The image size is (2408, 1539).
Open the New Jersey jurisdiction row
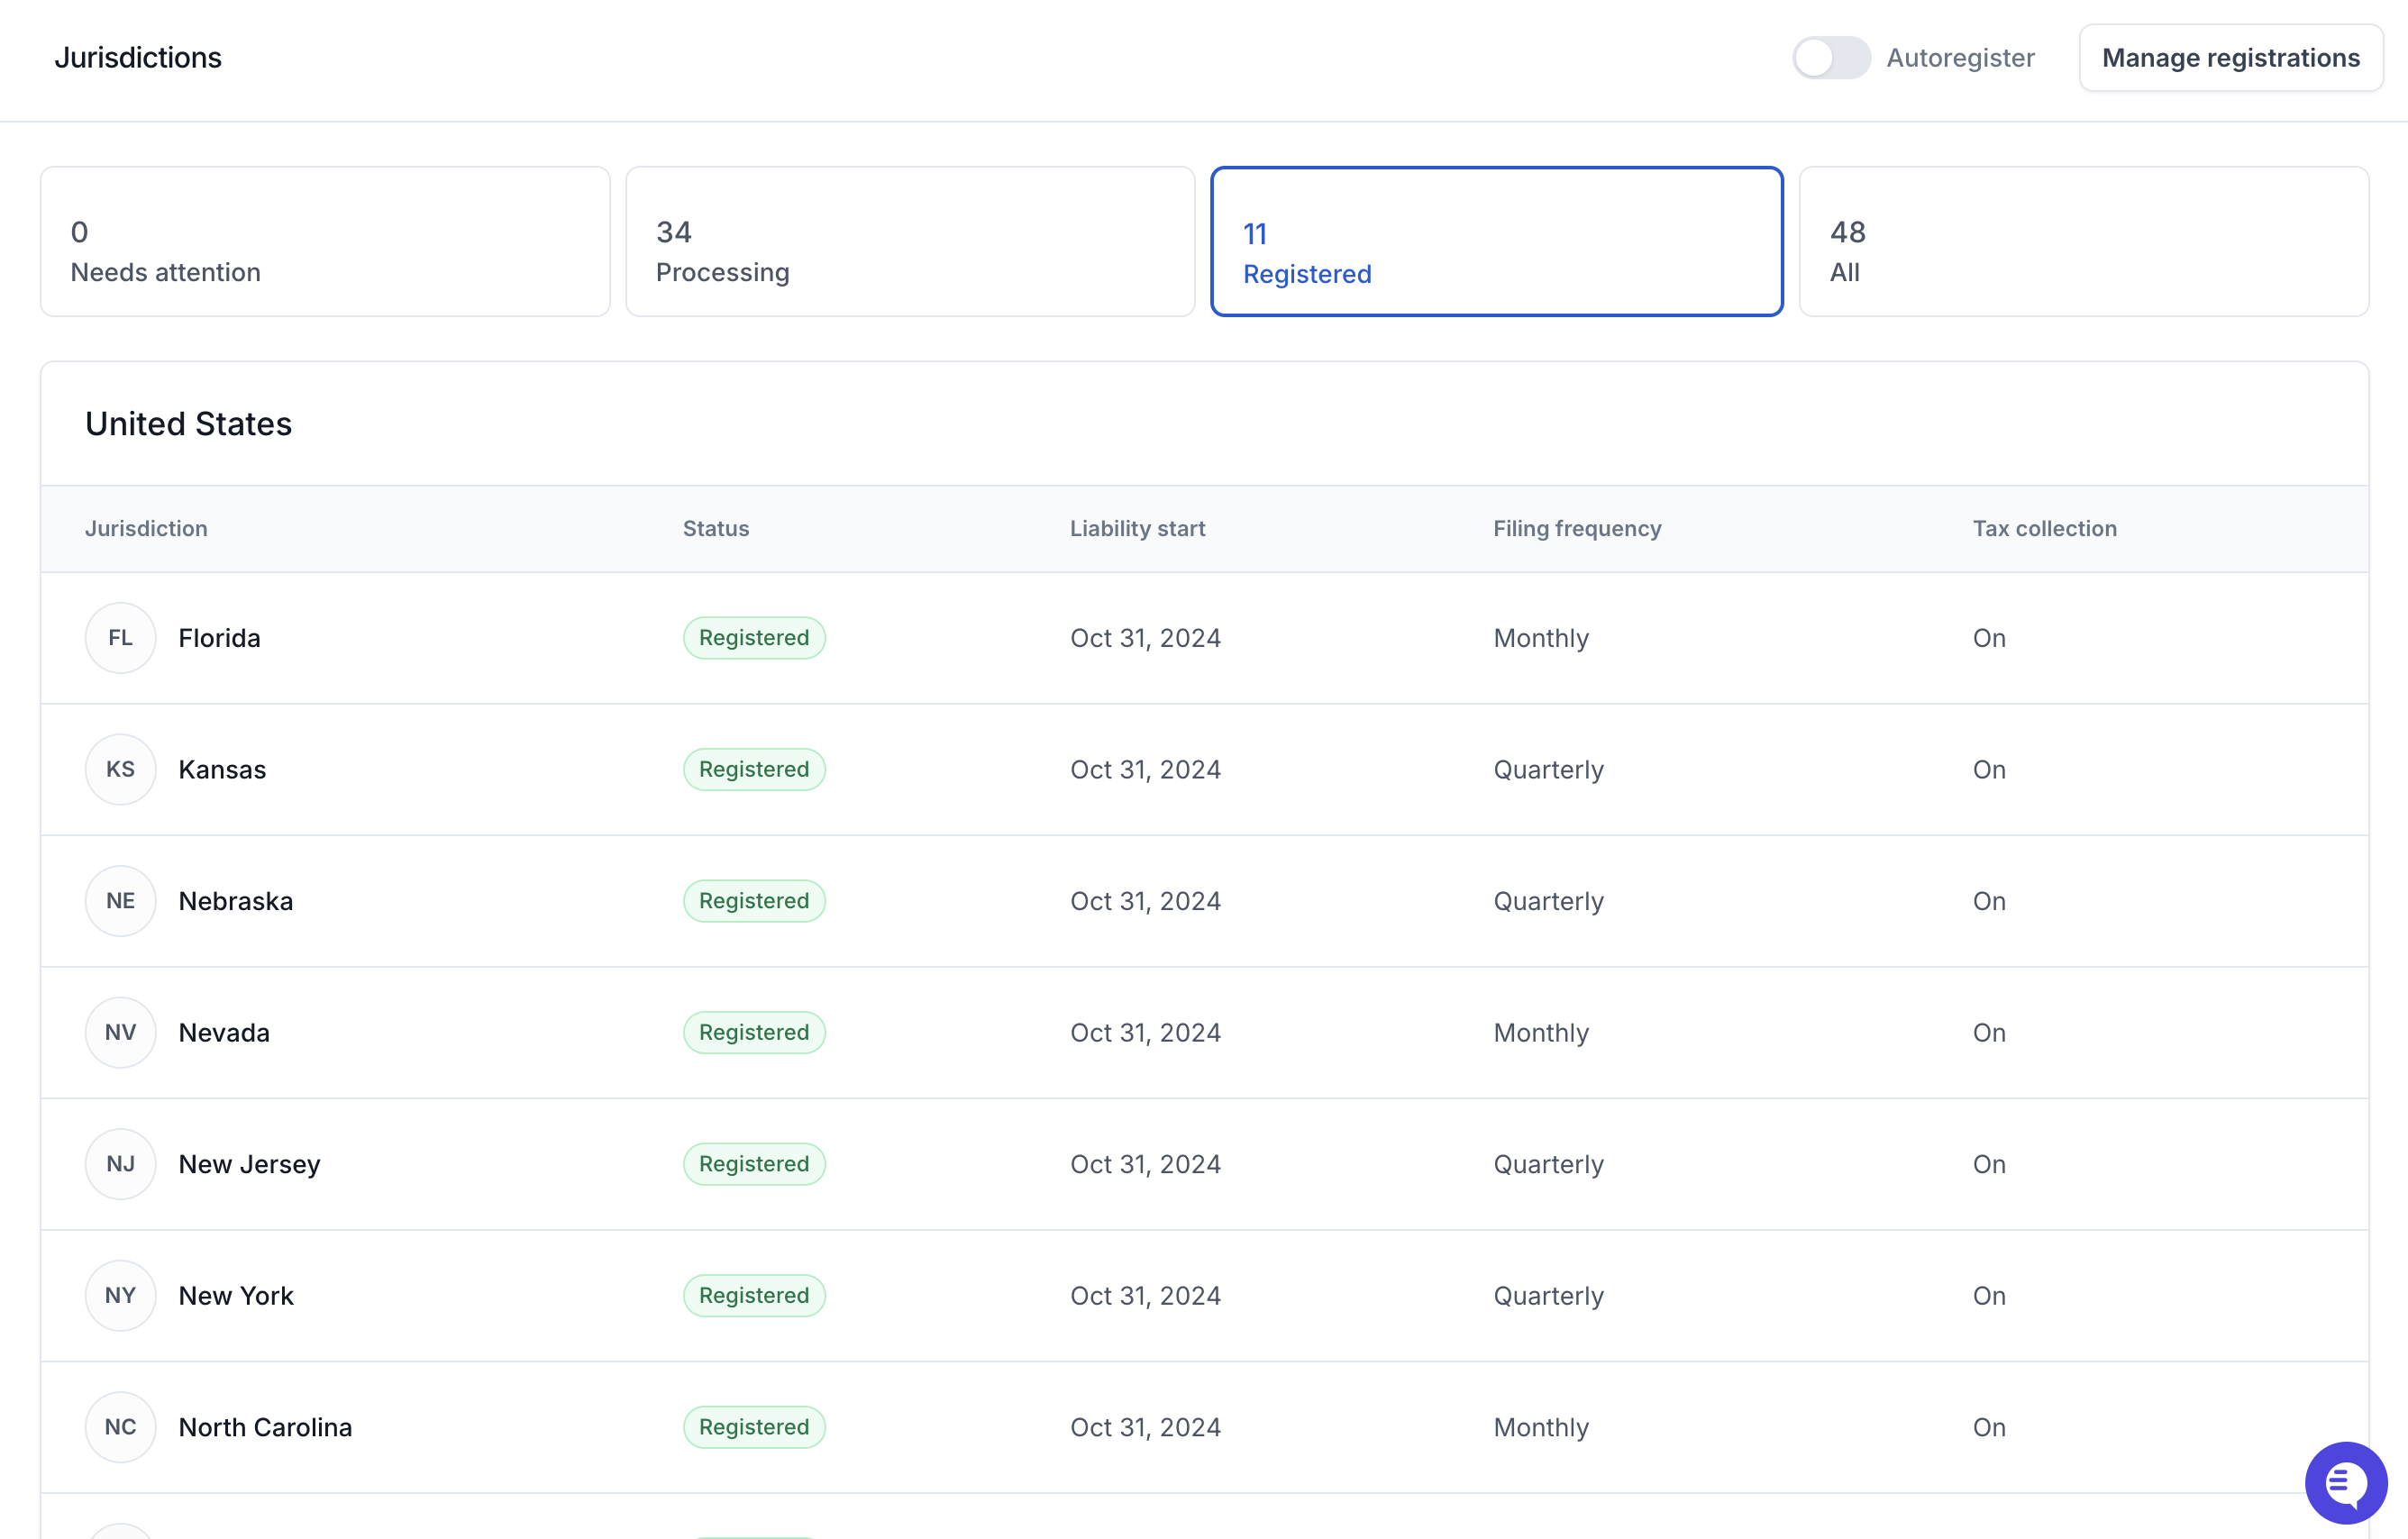point(1204,1164)
